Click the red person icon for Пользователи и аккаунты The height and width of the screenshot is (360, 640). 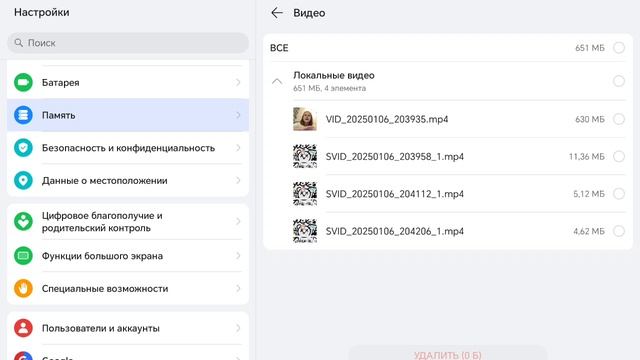click(x=23, y=328)
